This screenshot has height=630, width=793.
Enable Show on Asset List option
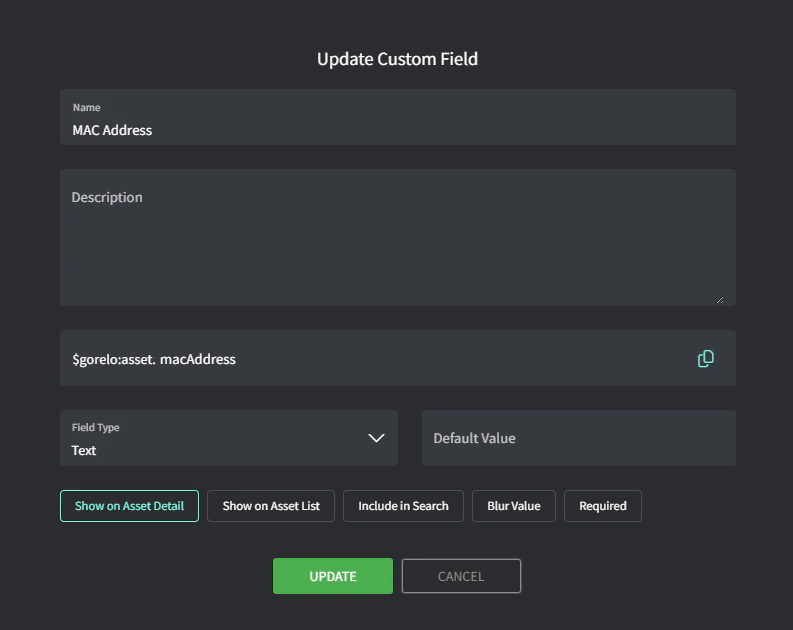pyautogui.click(x=271, y=506)
